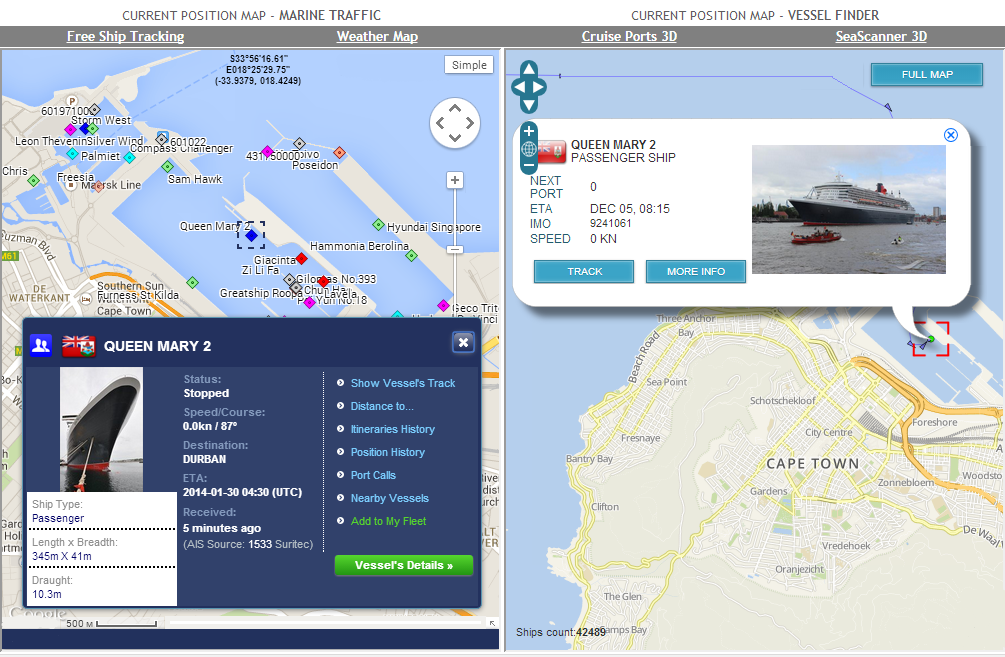Select the Silver Wind green ship marker
This screenshot has width=1005, height=657.
[93, 129]
